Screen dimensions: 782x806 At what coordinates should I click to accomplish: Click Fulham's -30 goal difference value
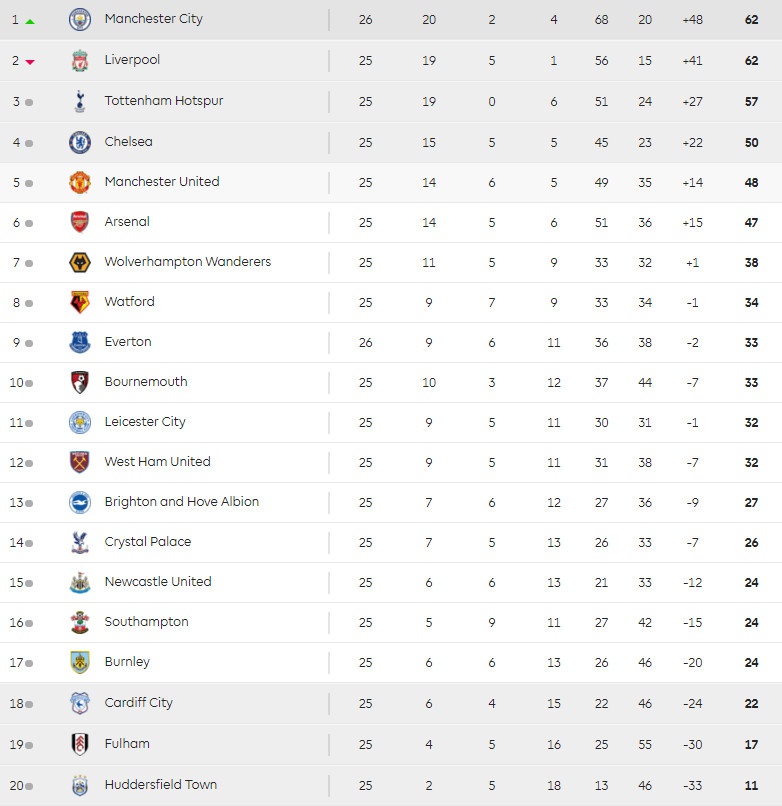coord(692,744)
